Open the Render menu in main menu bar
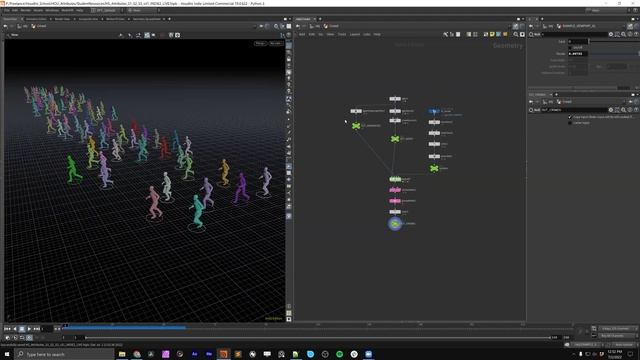Screen dimensions: 640x360 (x=26, y=10)
